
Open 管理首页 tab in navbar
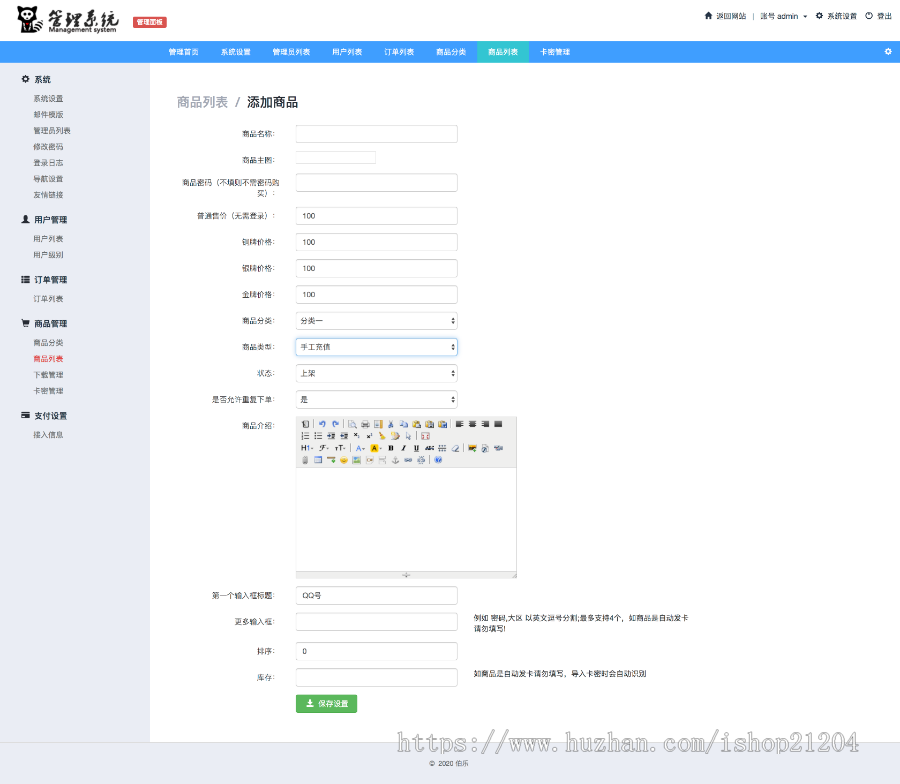(184, 52)
